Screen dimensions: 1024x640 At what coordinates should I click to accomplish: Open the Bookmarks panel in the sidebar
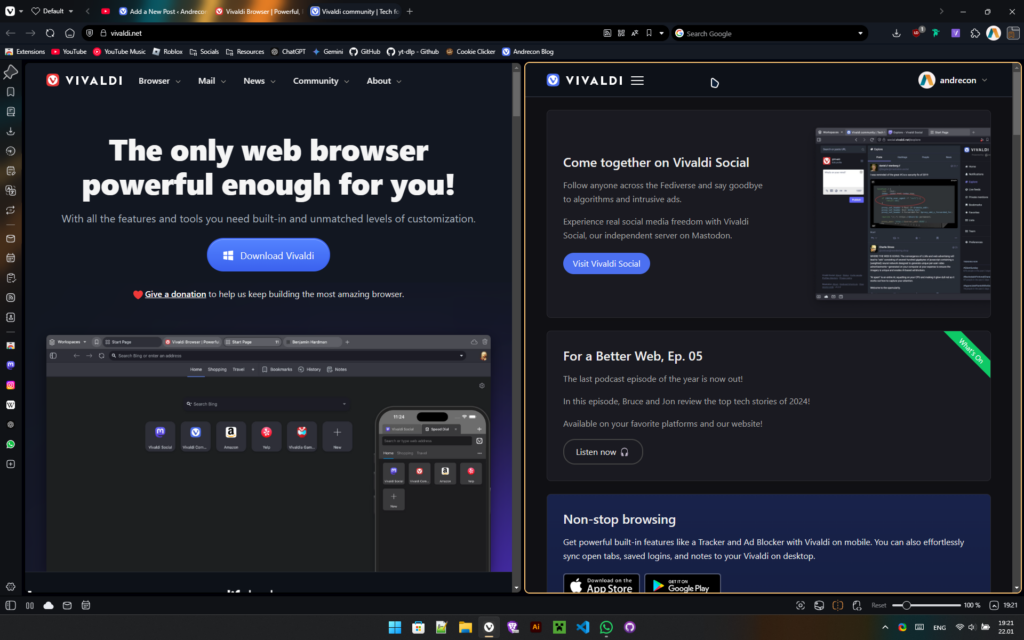tap(10, 92)
